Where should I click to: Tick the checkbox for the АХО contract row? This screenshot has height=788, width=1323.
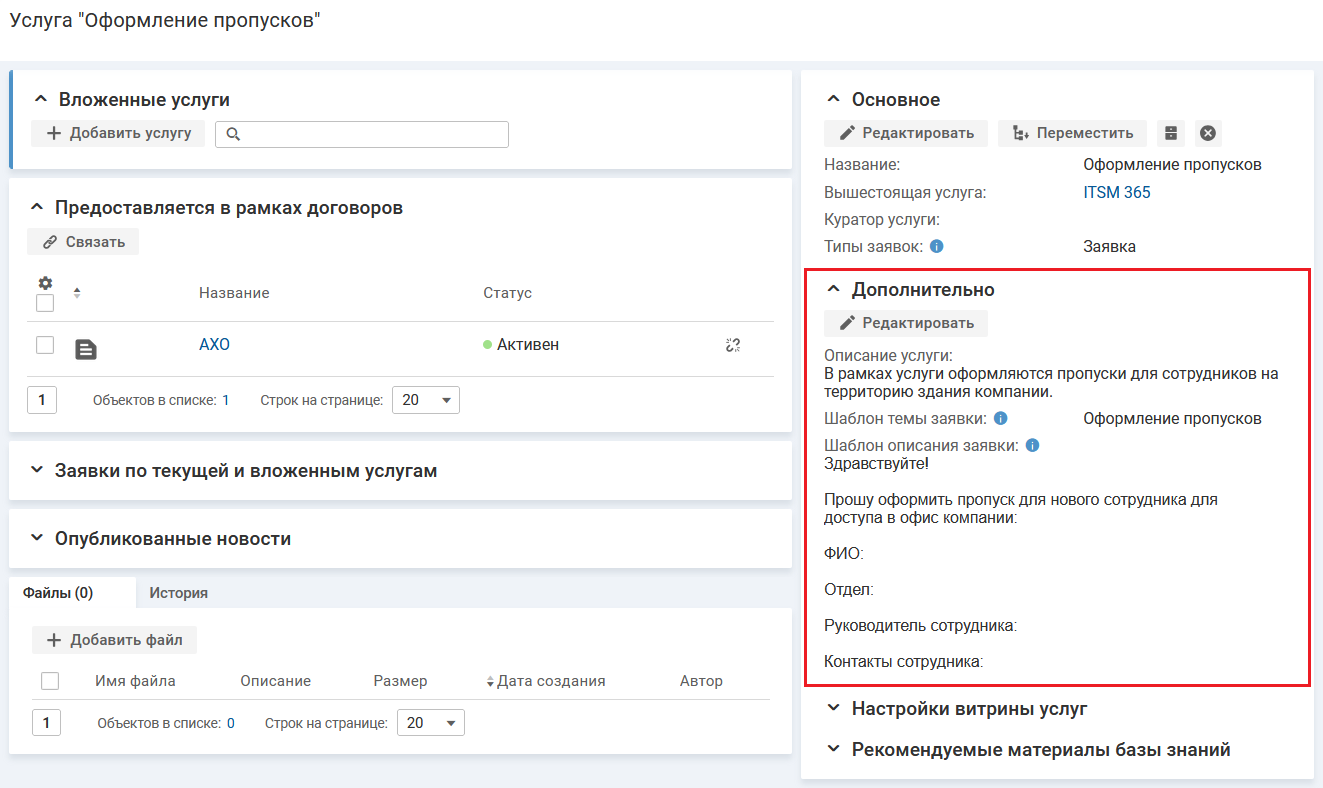tap(45, 345)
